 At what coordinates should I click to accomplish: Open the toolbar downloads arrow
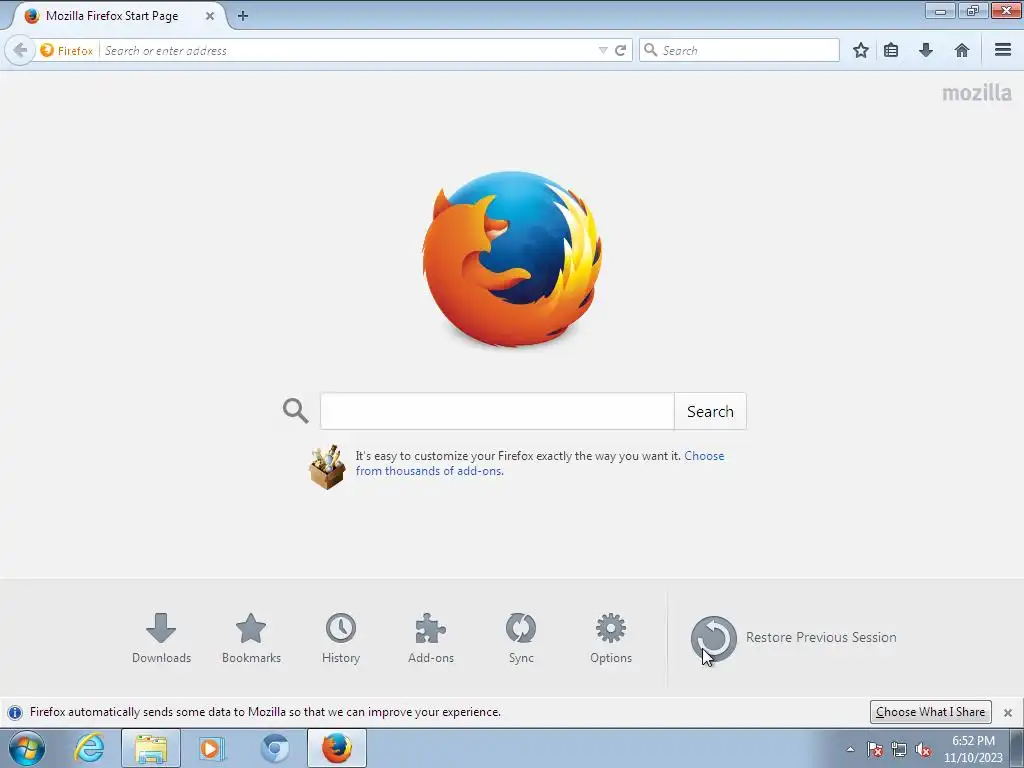[925, 50]
